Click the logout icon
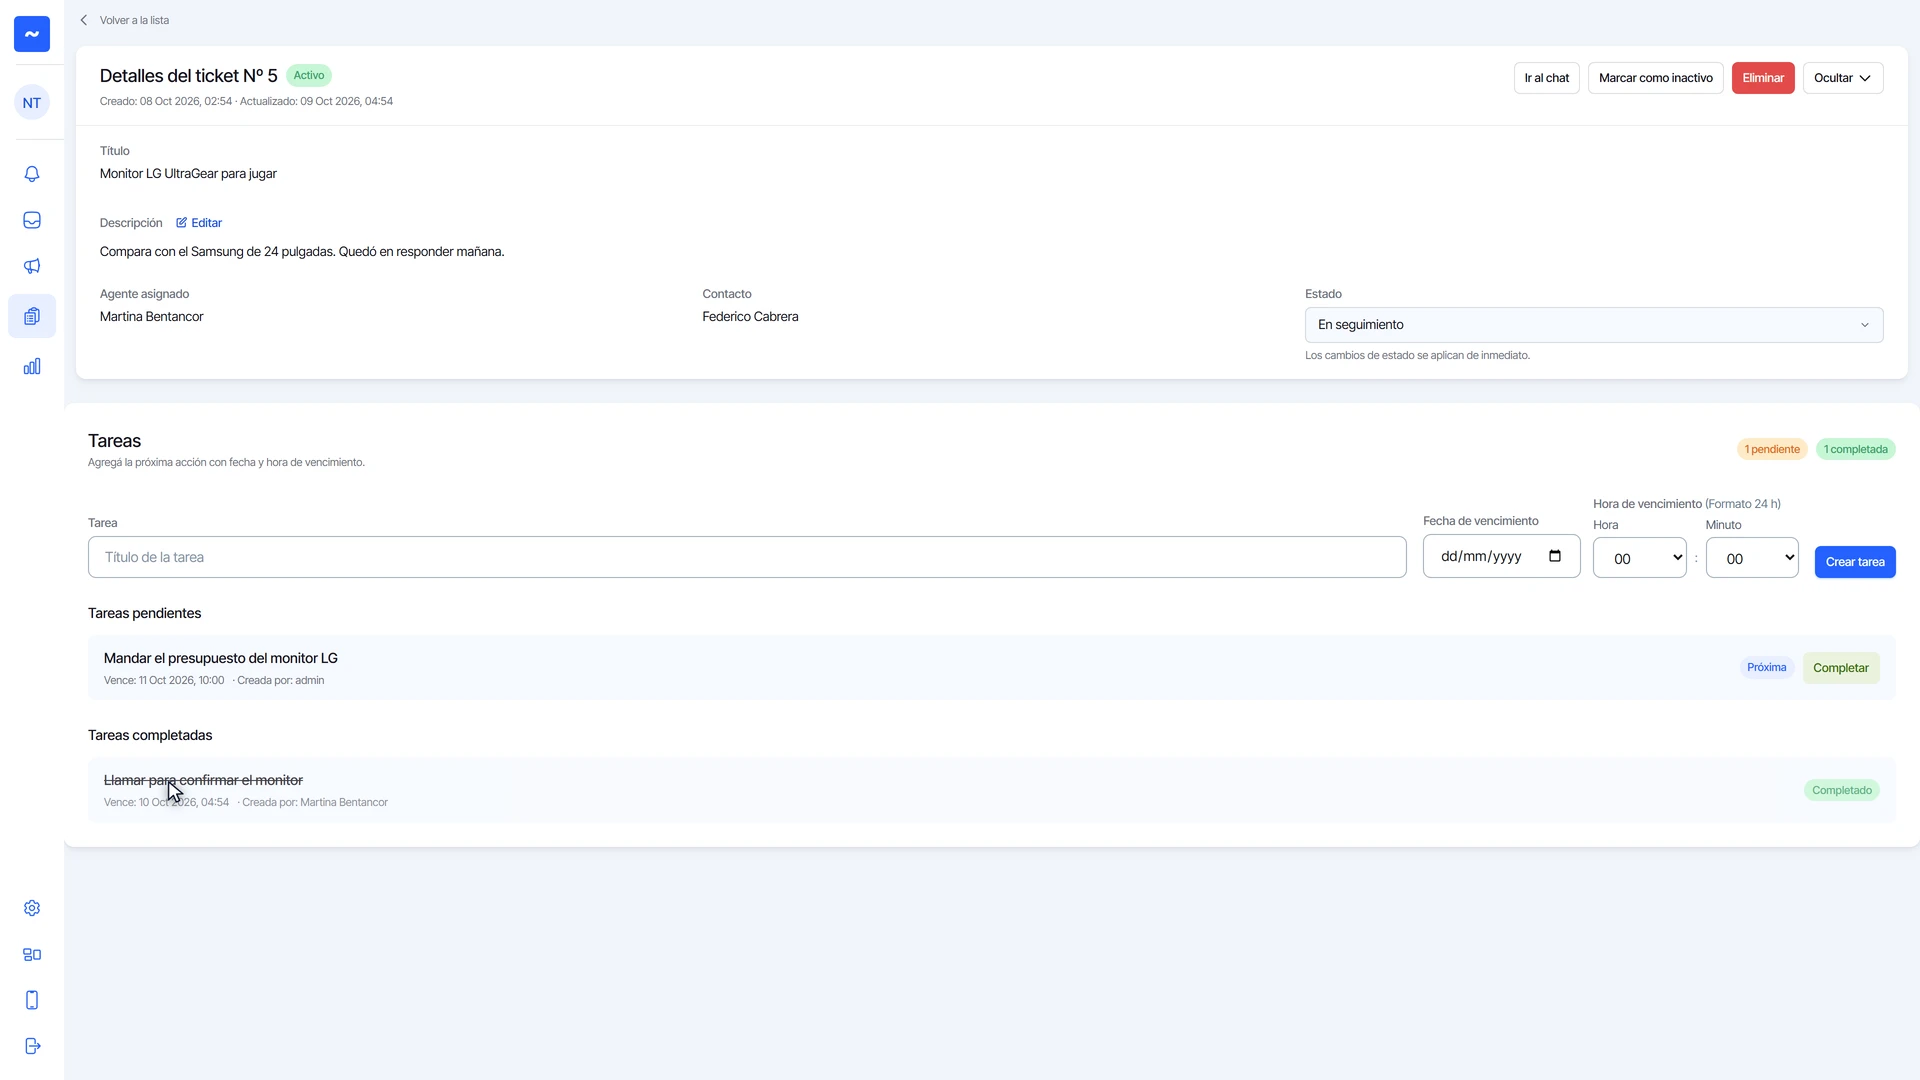The height and width of the screenshot is (1080, 1920). tap(32, 1046)
